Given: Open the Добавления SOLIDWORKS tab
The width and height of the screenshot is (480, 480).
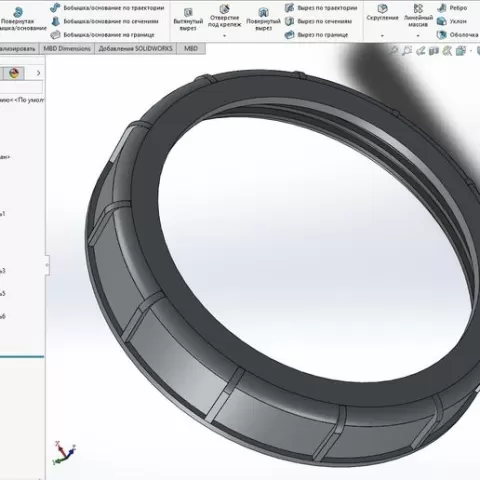Looking at the screenshot, I should click(x=136, y=49).
